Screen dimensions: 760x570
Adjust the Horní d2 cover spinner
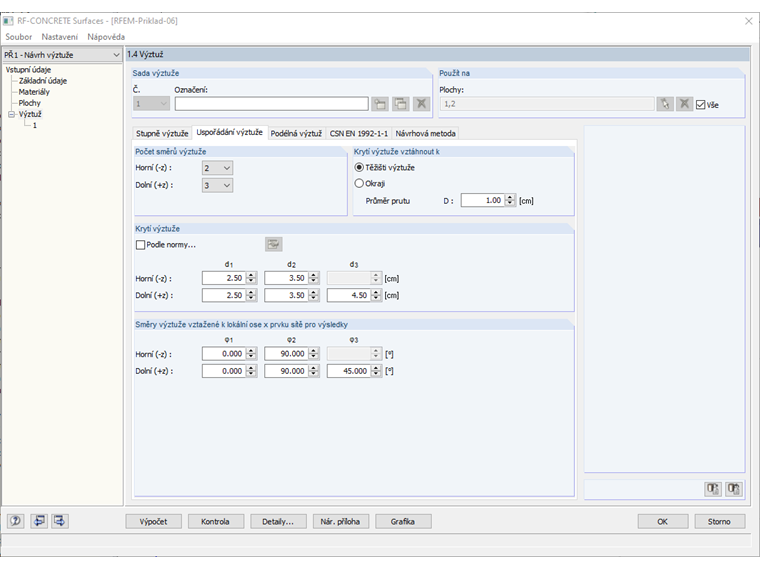click(314, 278)
